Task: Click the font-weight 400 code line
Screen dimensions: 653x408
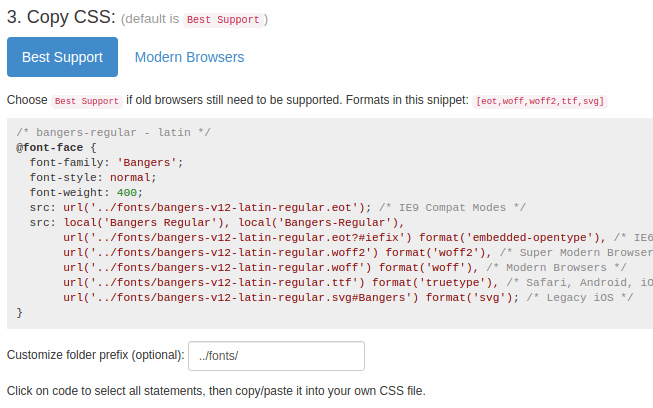Action: click(86, 192)
